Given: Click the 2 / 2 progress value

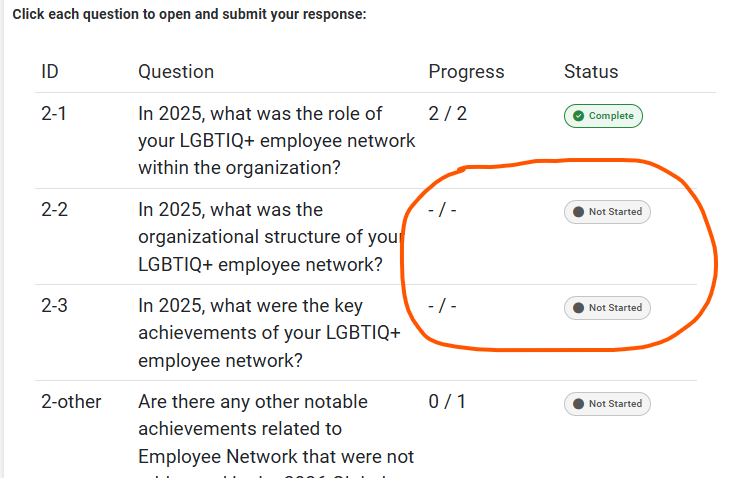Looking at the screenshot, I should tap(447, 114).
